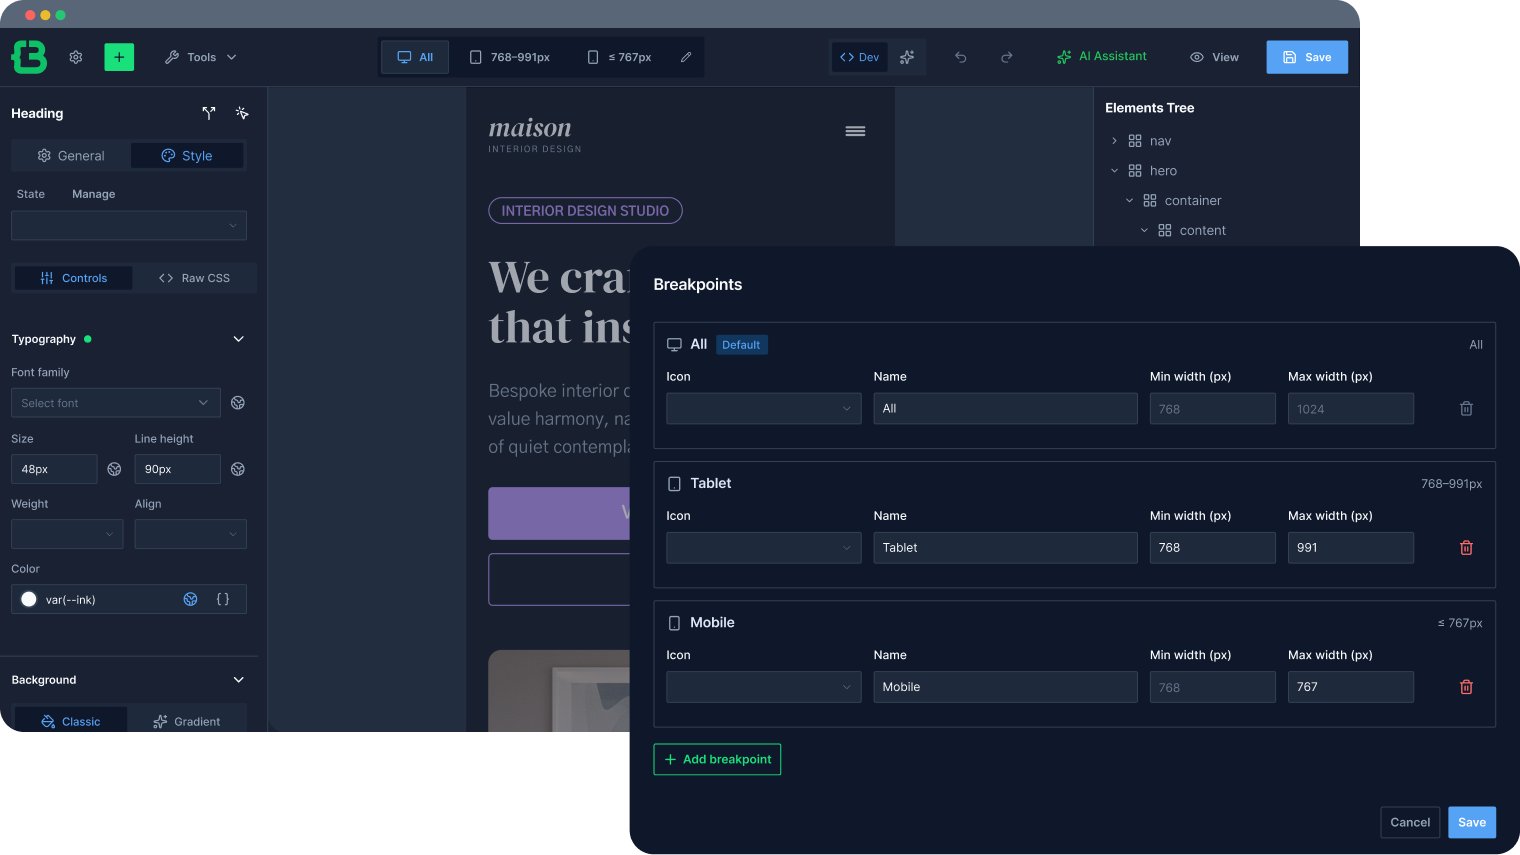Toggle Dev mode button
The image size is (1520, 855).
click(x=859, y=57)
